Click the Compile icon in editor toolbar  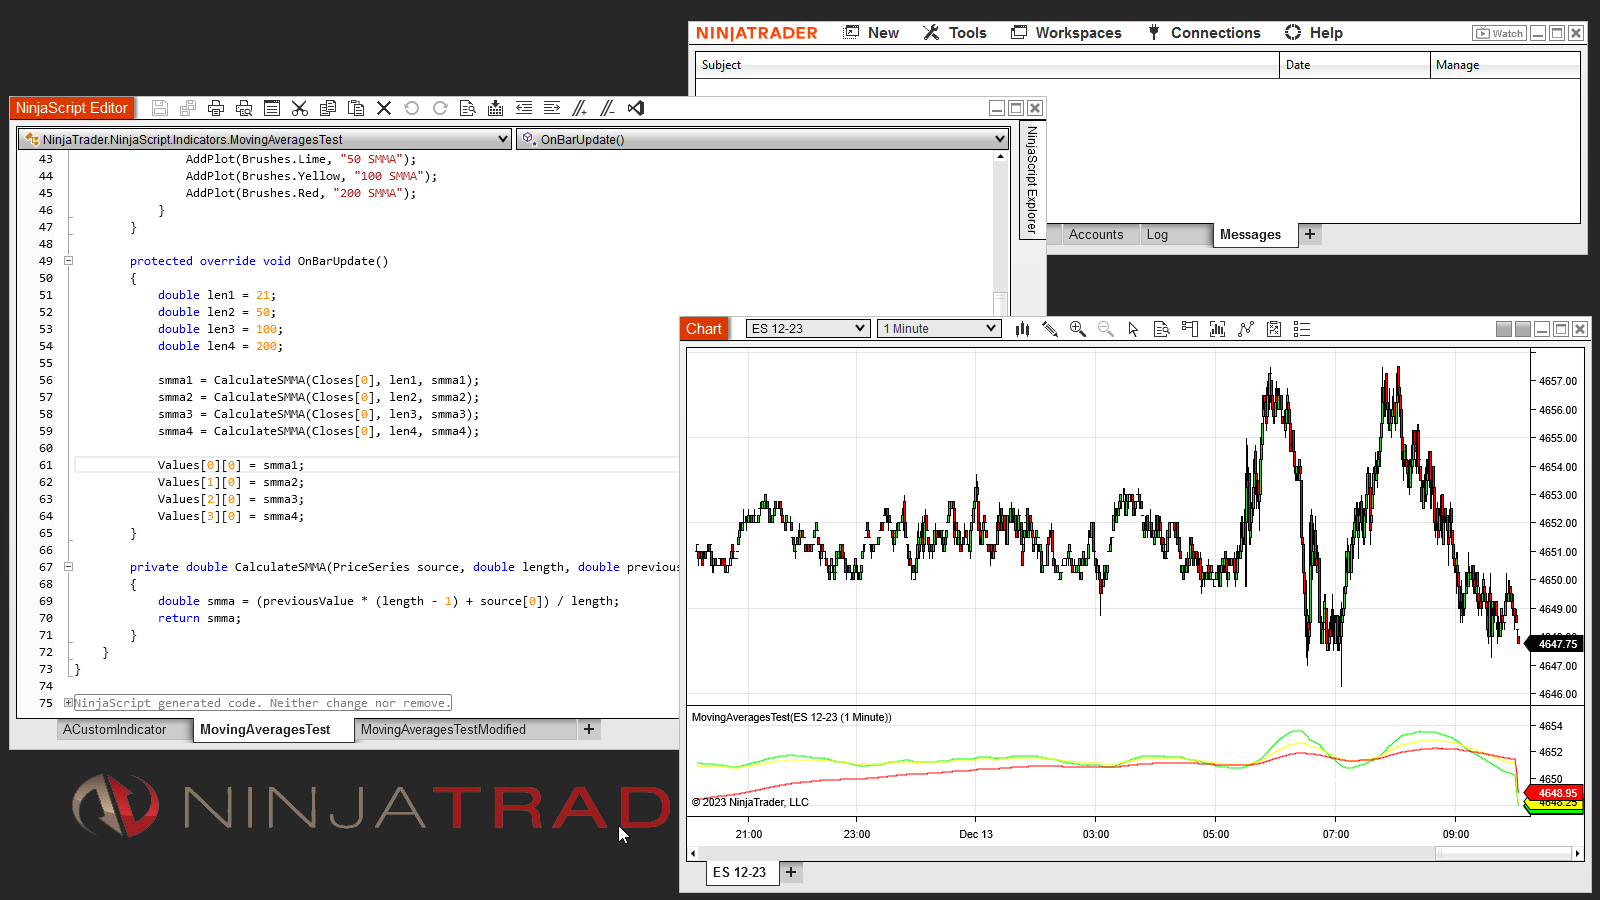[495, 108]
